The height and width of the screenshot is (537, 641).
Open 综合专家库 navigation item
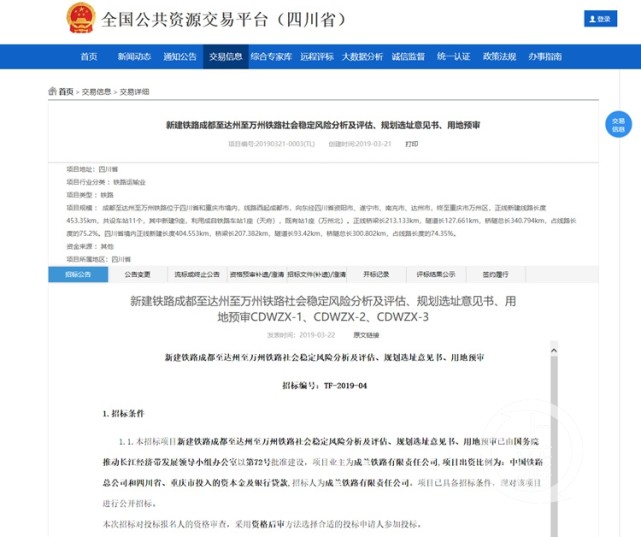(x=271, y=56)
